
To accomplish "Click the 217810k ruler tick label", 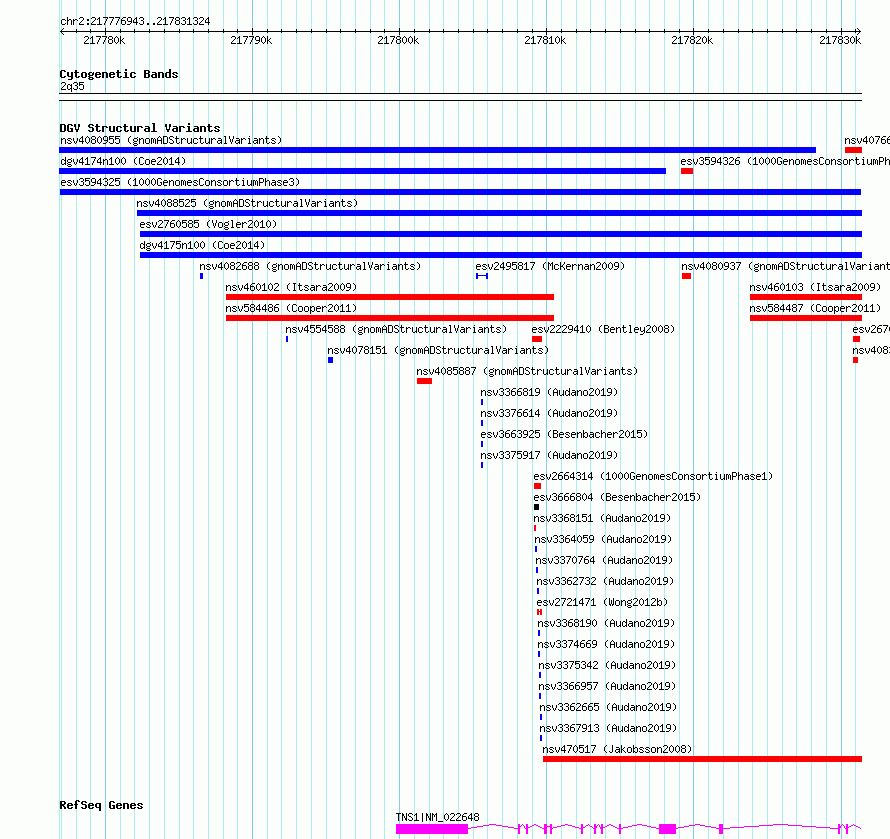I will tap(545, 40).
